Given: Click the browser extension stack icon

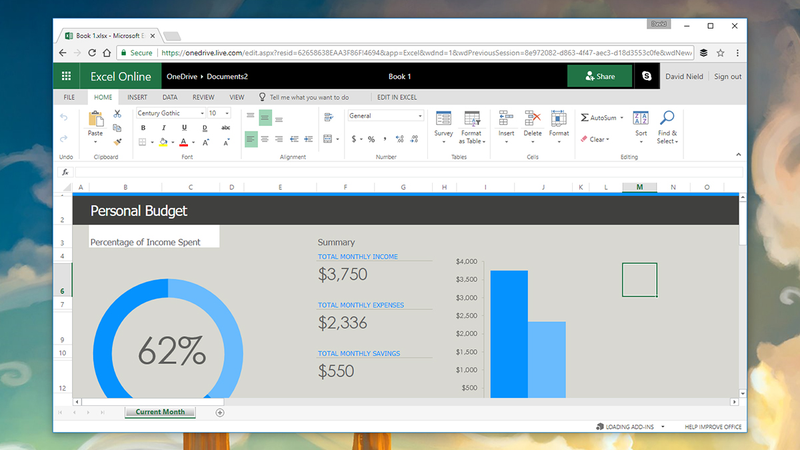Looking at the screenshot, I should (x=704, y=53).
